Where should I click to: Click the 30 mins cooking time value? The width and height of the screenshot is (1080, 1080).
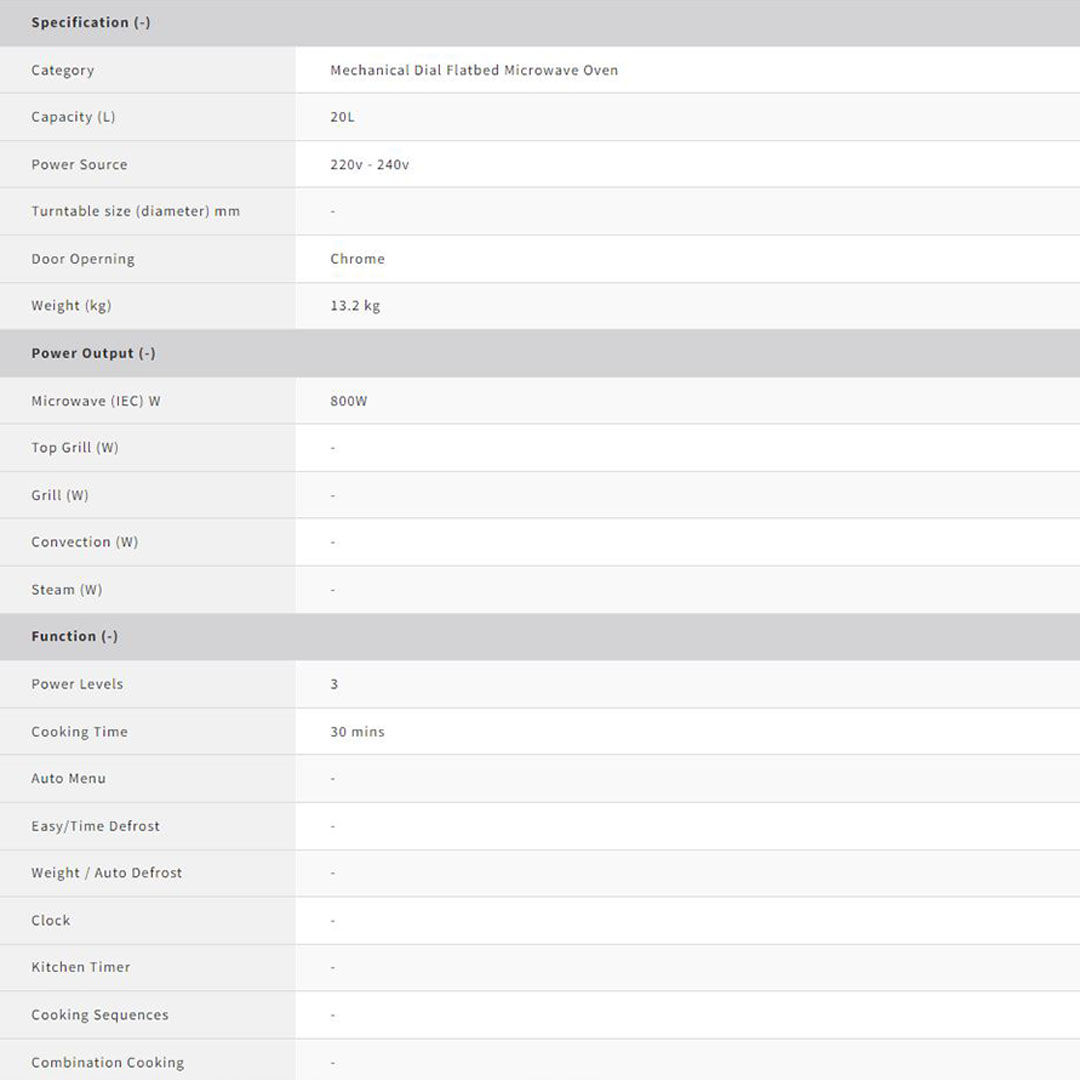click(357, 732)
